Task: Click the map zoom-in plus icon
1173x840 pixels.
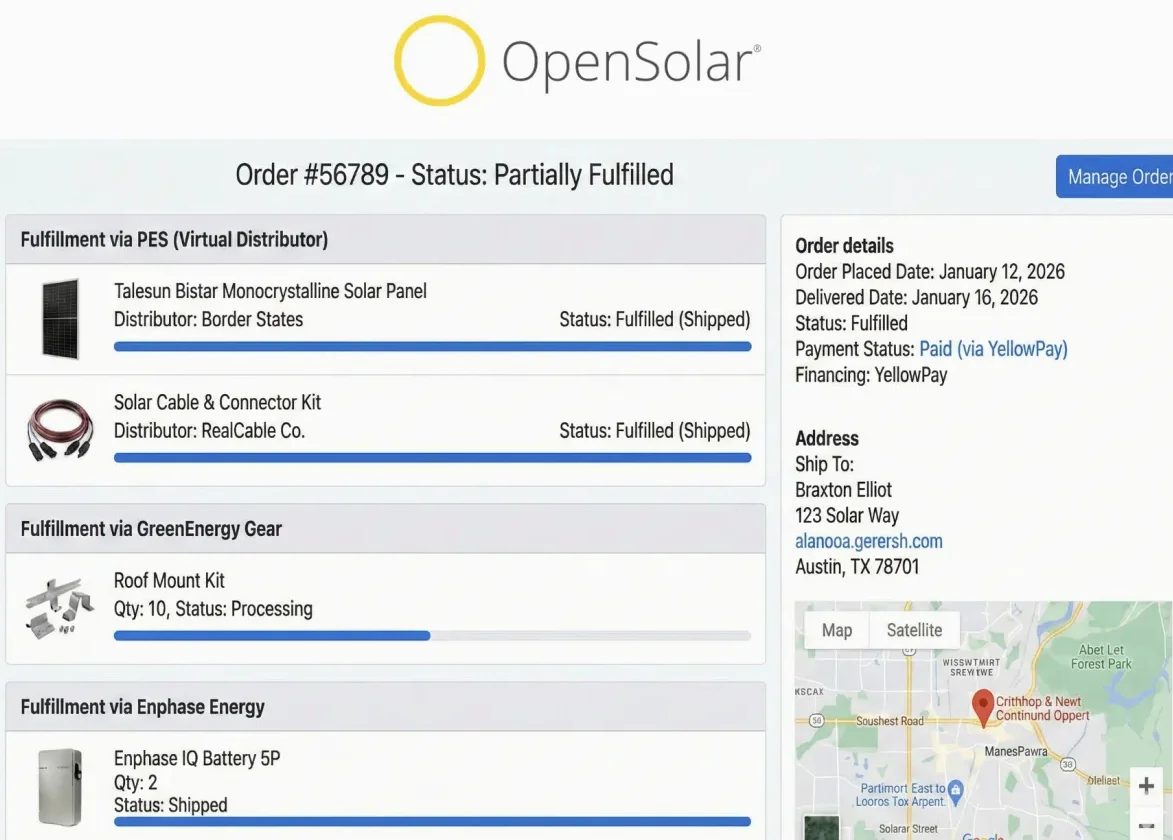Action: click(x=1146, y=785)
